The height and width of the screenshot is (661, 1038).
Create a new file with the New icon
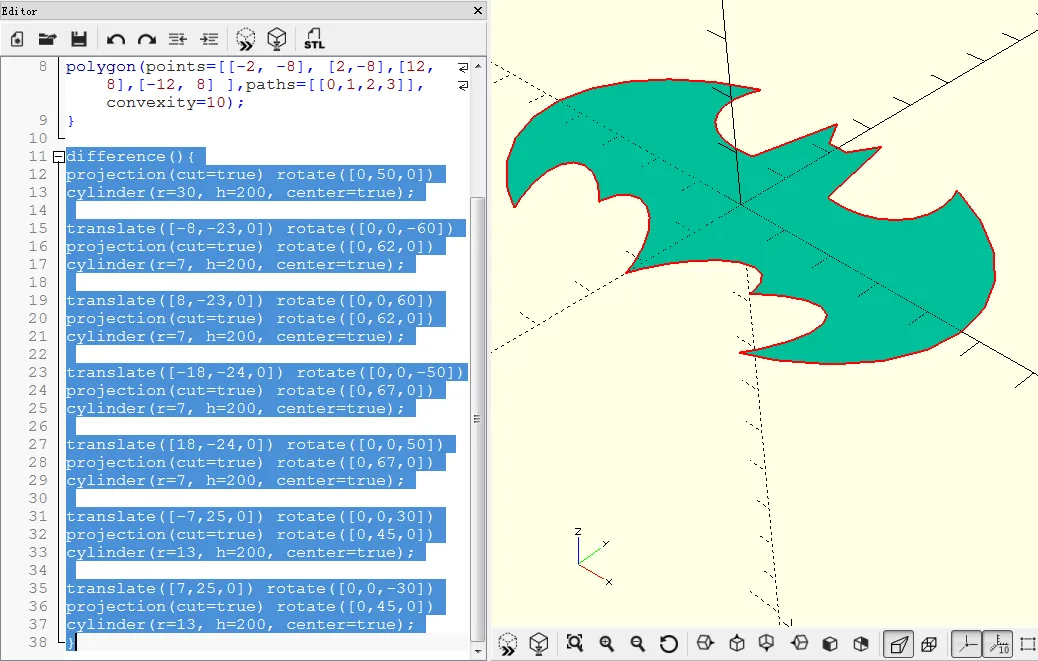tap(17, 39)
